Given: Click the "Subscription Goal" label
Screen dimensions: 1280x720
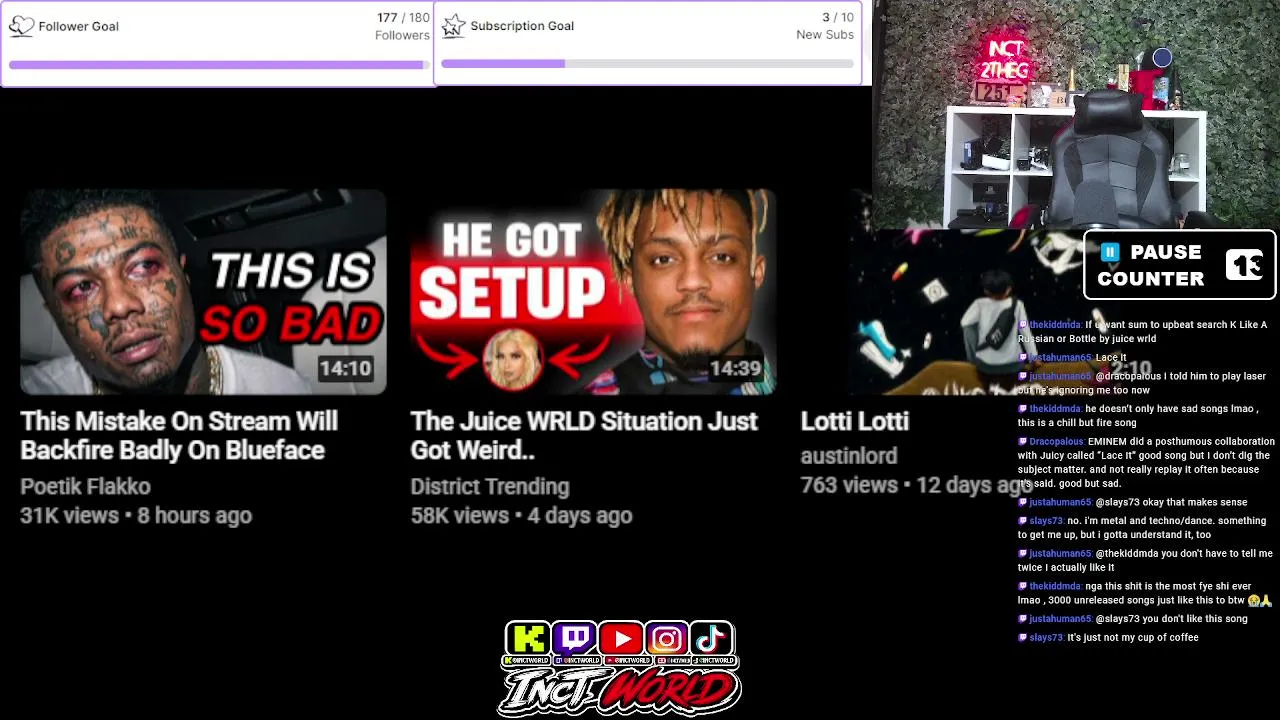Looking at the screenshot, I should [522, 26].
